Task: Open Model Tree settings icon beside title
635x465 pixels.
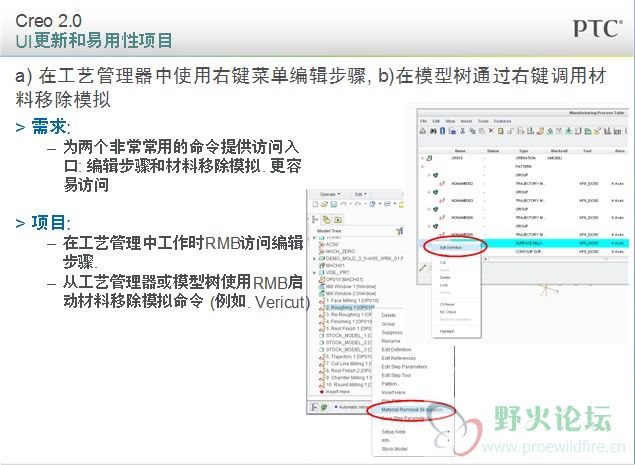Action: (x=399, y=231)
